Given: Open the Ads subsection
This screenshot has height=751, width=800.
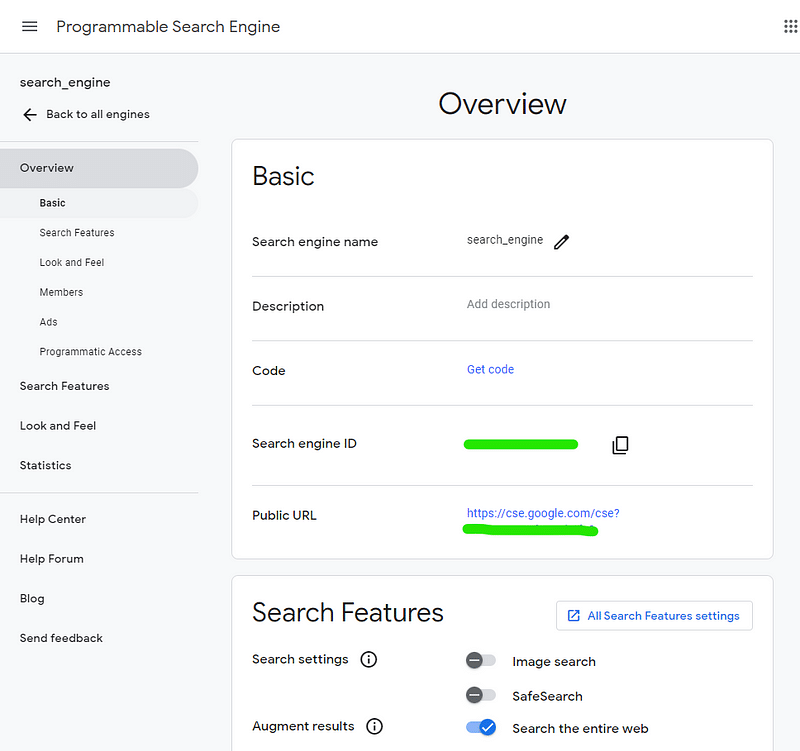Looking at the screenshot, I should 48,322.
